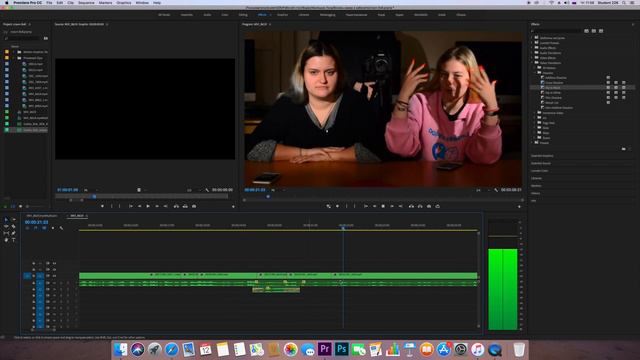This screenshot has height=360, width=640.
Task: Open Safari from the Dock
Action: [x=171, y=349]
